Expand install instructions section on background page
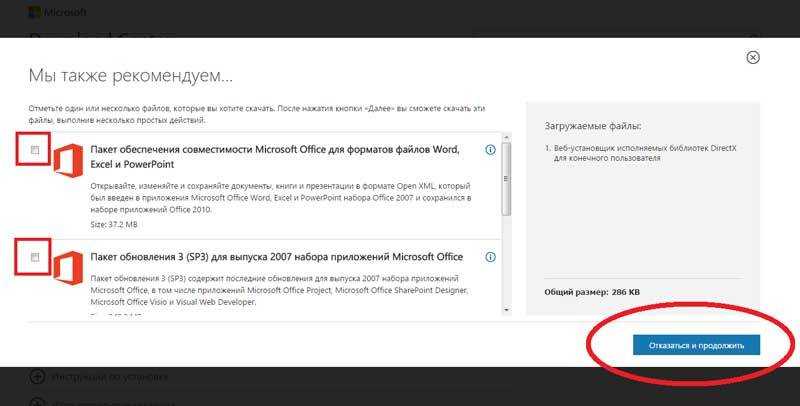Viewport: 800px width, 406px height. pyautogui.click(x=98, y=377)
